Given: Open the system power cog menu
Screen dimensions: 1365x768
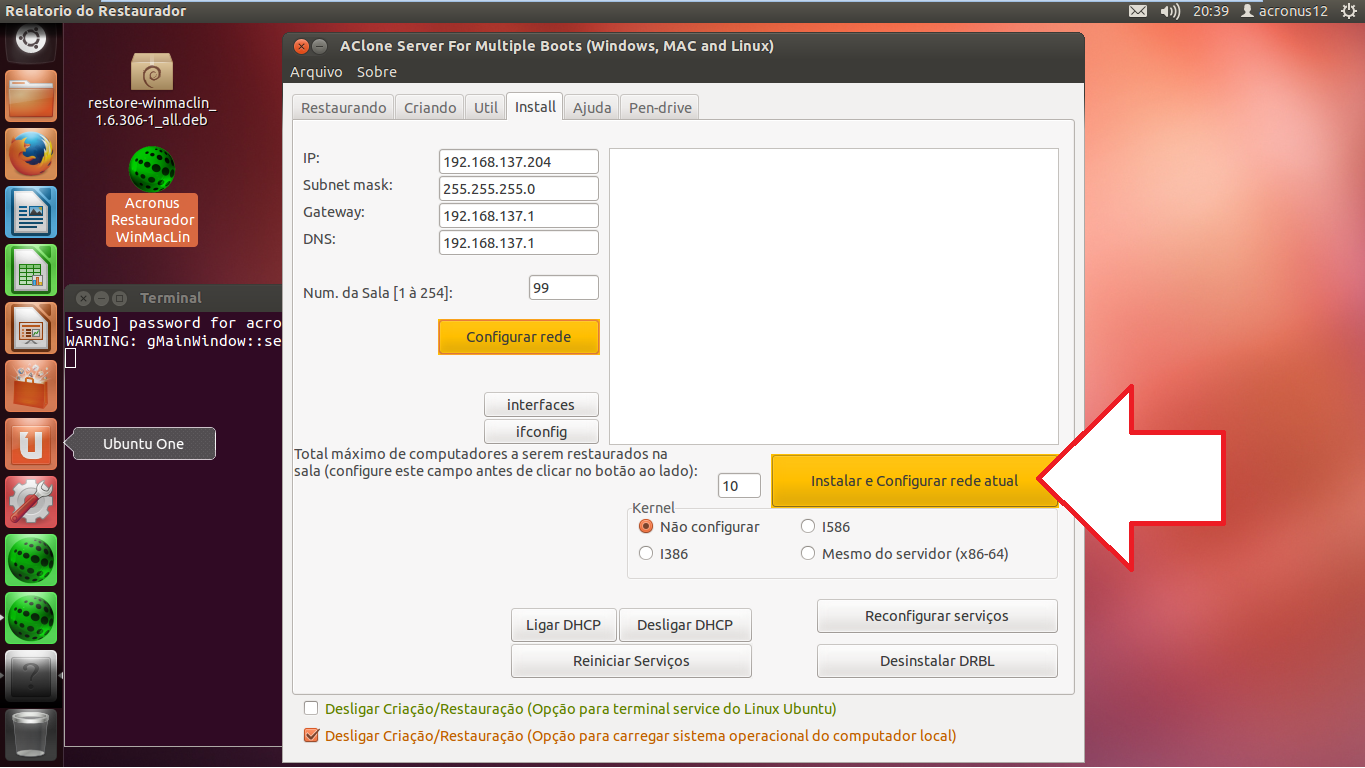Looking at the screenshot, I should pos(1349,11).
